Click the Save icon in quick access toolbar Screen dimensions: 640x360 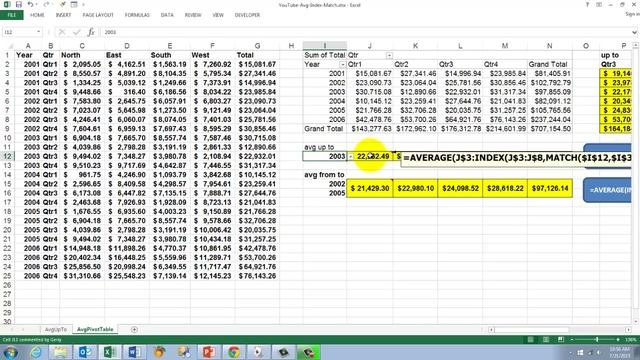point(19,4)
